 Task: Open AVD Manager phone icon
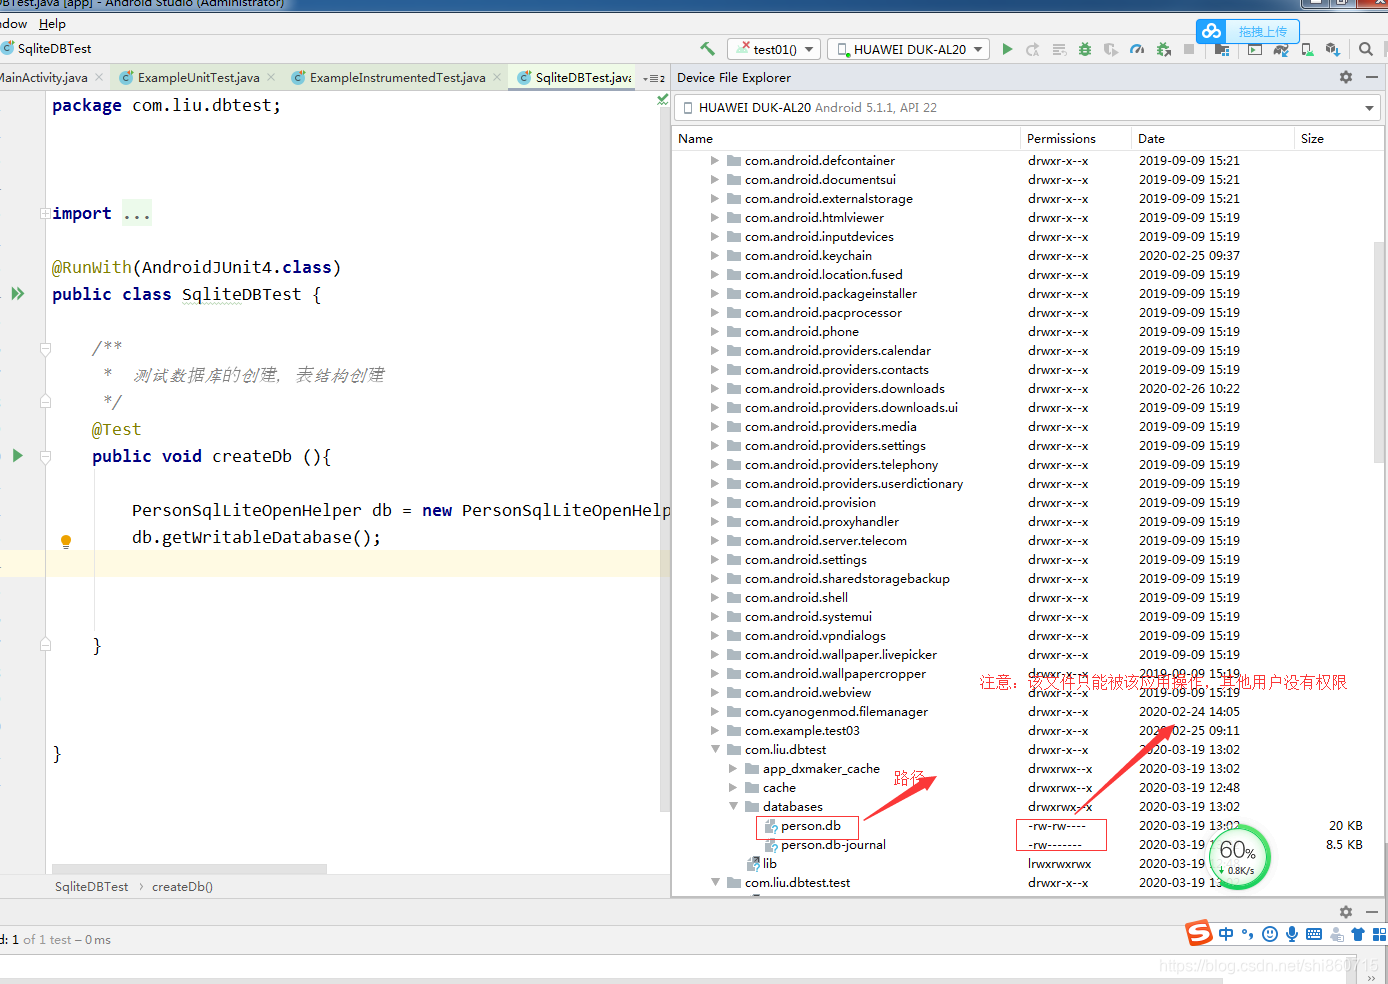pos(1307,49)
